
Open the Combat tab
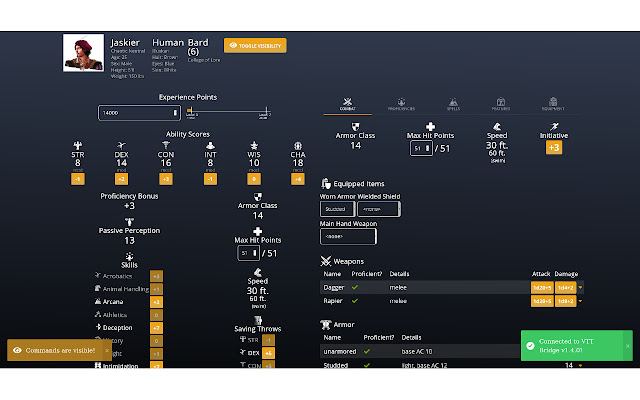(x=347, y=104)
